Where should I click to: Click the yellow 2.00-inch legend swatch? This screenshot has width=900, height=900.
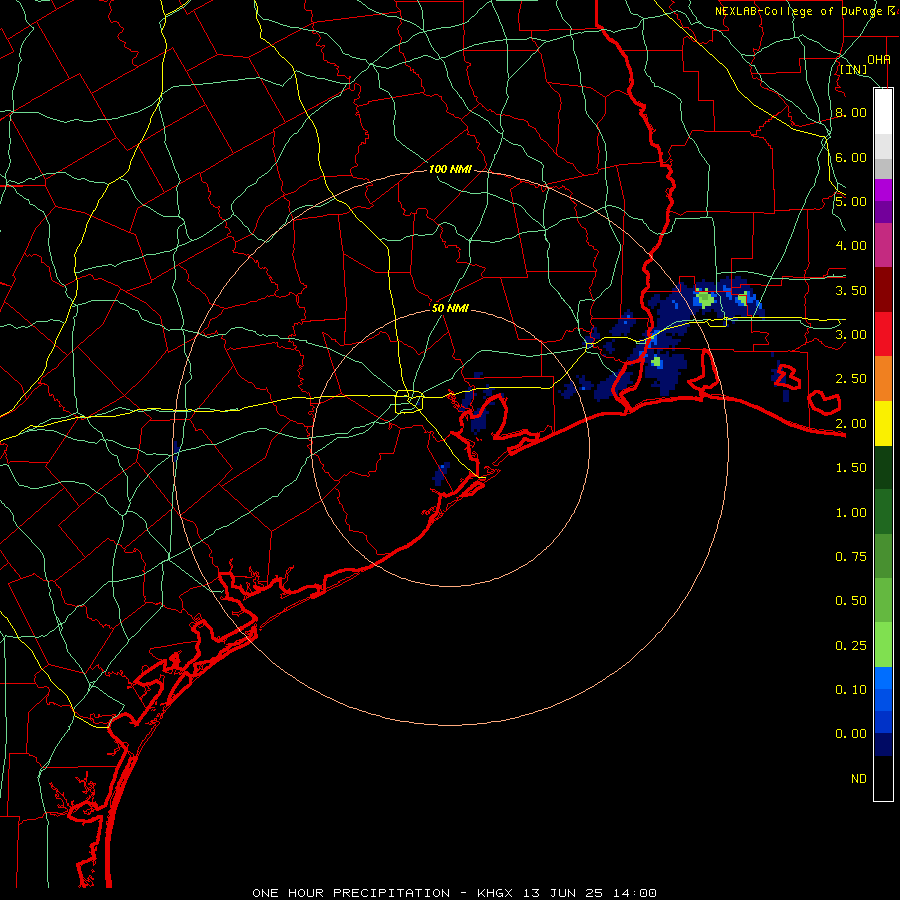tap(883, 423)
